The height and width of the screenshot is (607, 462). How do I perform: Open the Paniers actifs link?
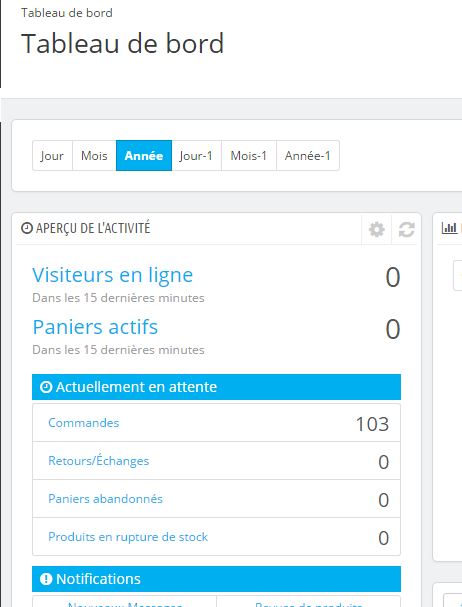point(95,327)
